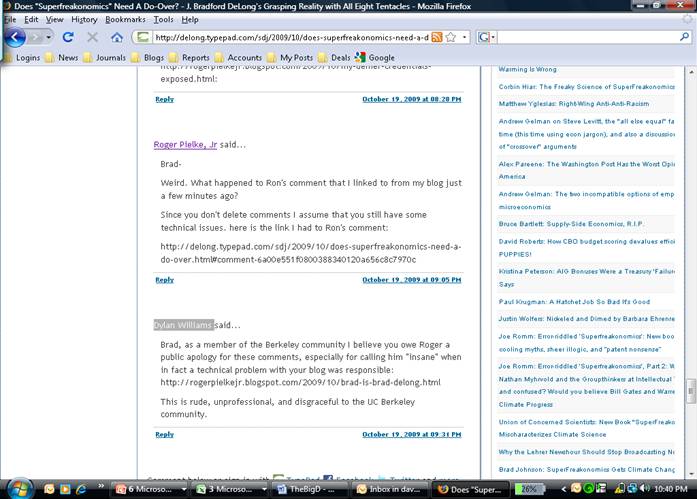The image size is (697, 499).
Task: Click the site identity icon before URL
Action: 142,37
